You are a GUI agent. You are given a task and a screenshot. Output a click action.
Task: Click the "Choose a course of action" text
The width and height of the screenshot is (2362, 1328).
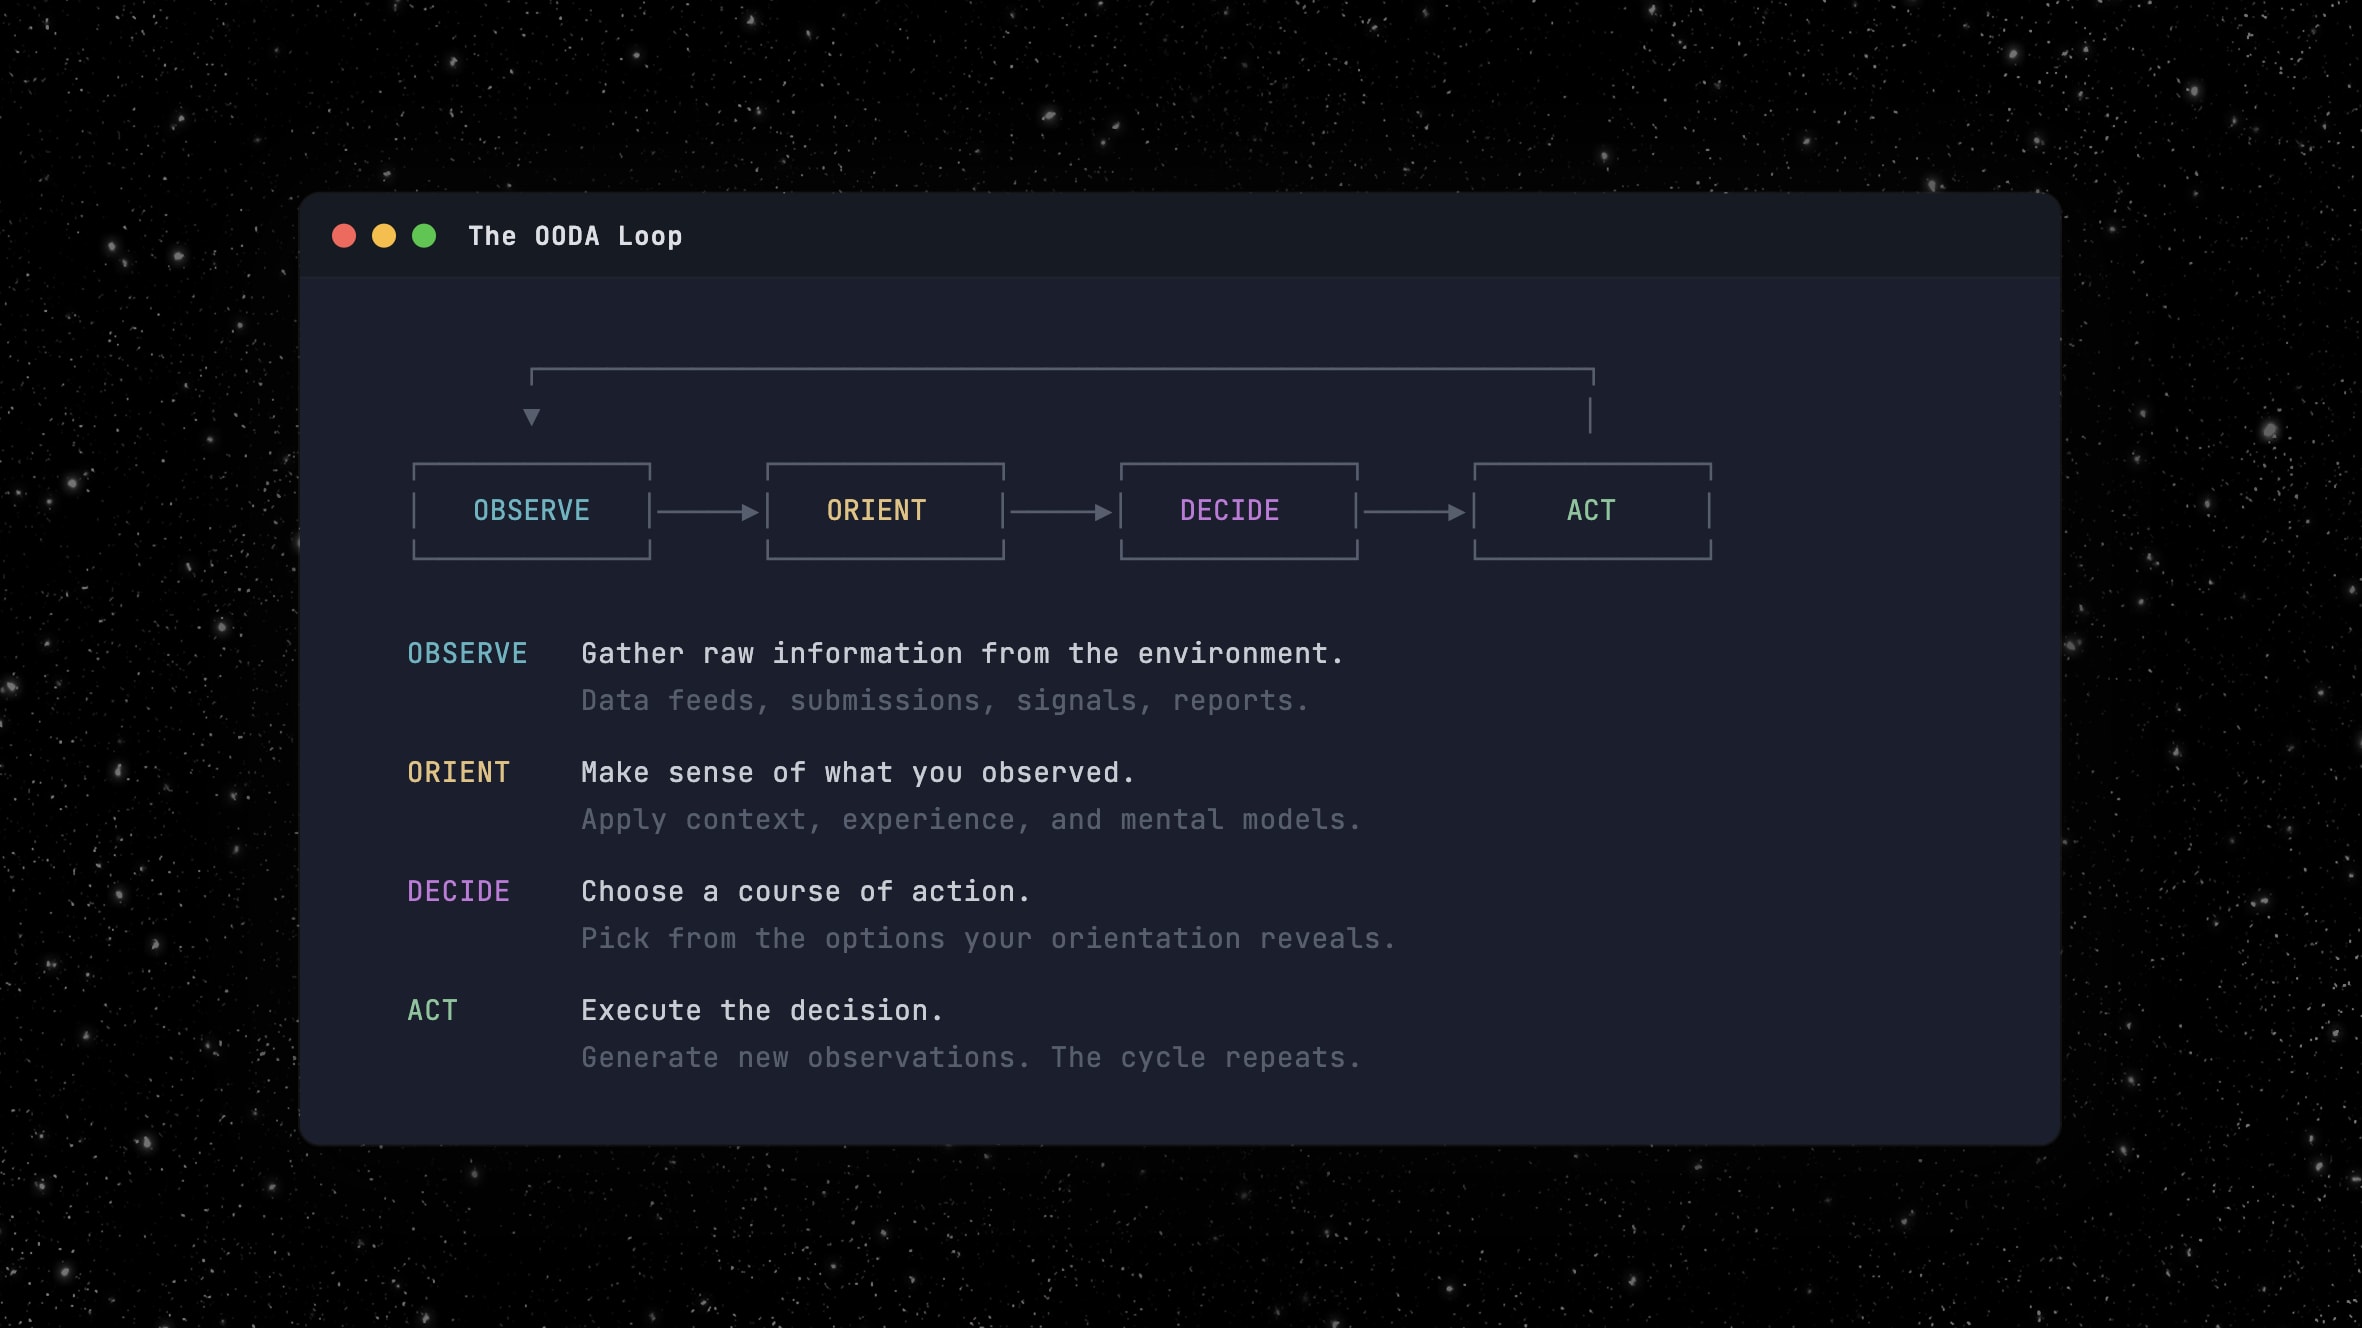pyautogui.click(x=805, y=891)
